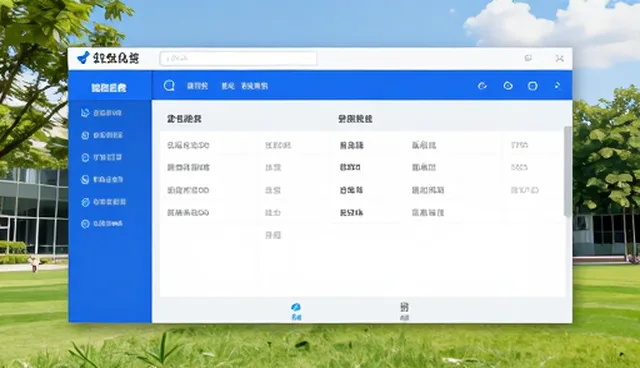640x368 pixels.
Task: Click the magnifier icon in blue toolbar
Action: (x=169, y=86)
